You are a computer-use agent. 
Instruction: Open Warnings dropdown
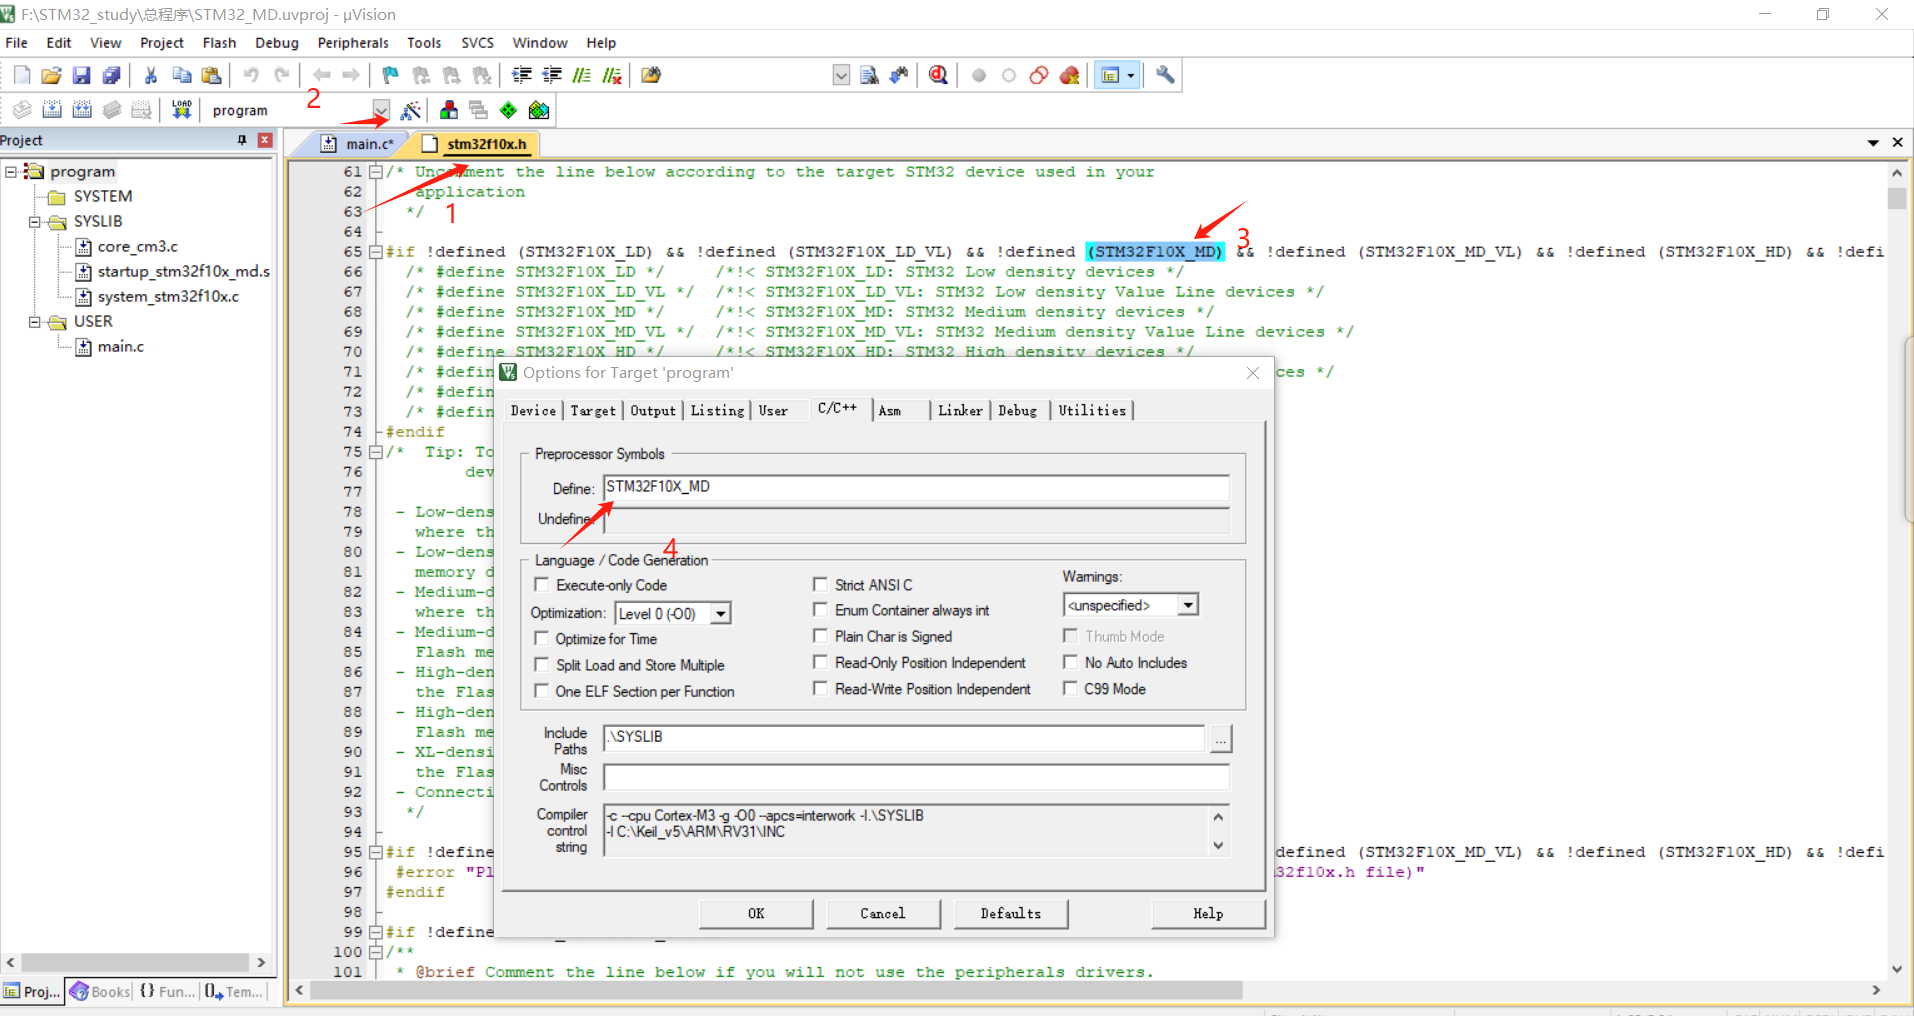(1187, 605)
